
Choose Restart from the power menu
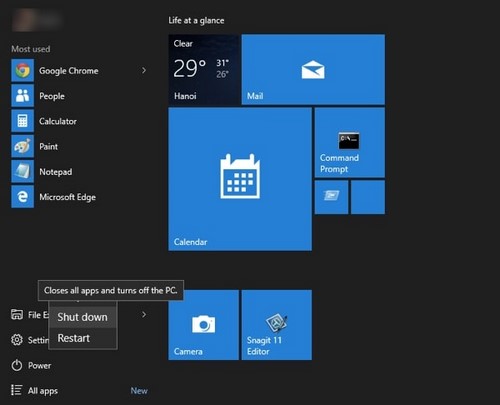click(83, 338)
